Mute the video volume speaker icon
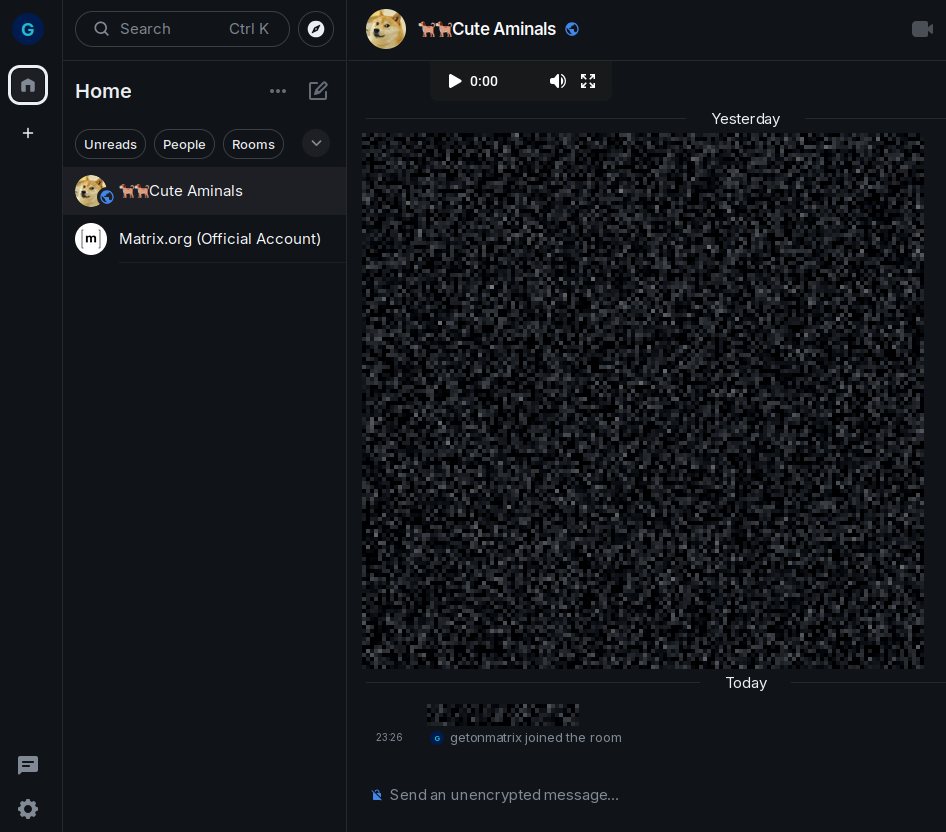 point(557,81)
